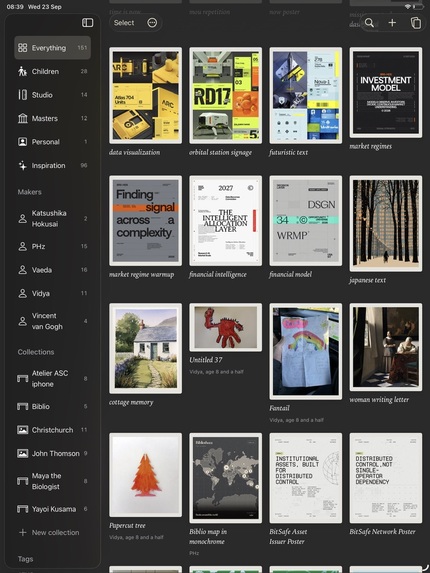This screenshot has width=430, height=573.
Task: Open the Personal category
Action: [x=53, y=142]
